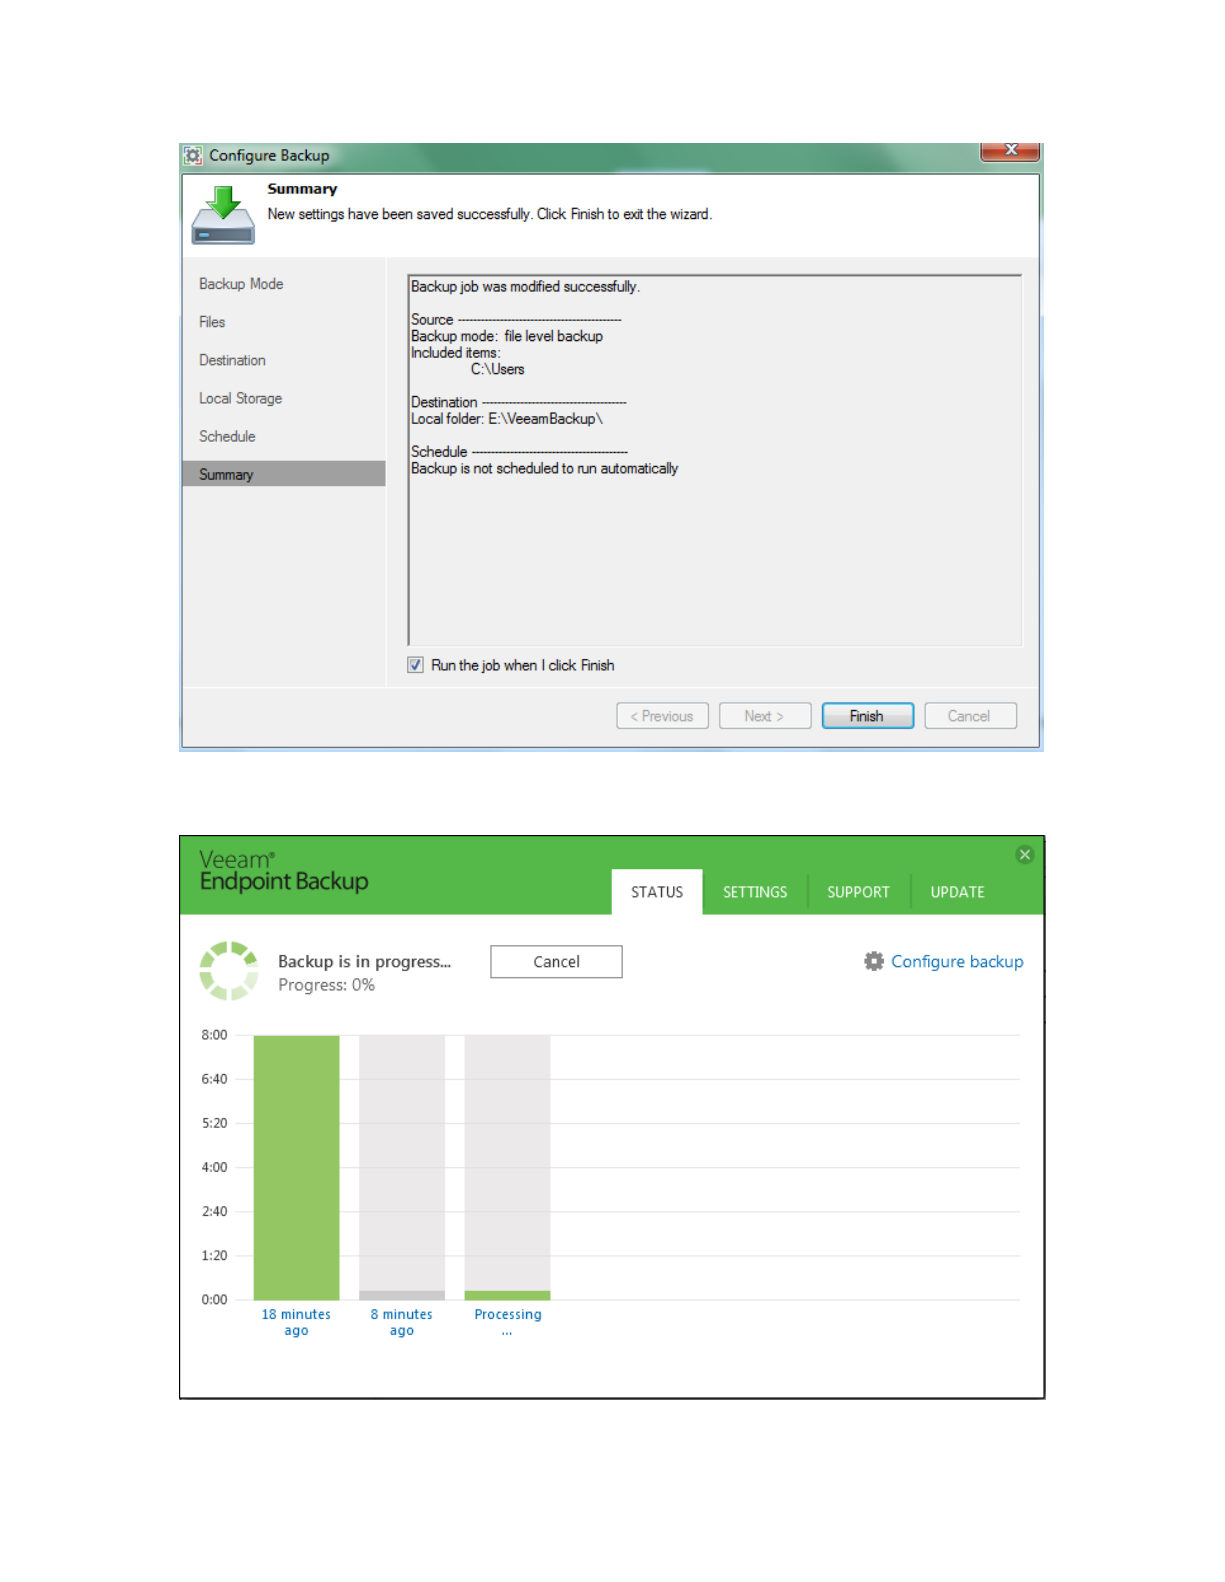Click the green download drive icon
Image resolution: width=1225 pixels, height=1582 pixels.
pos(223,215)
